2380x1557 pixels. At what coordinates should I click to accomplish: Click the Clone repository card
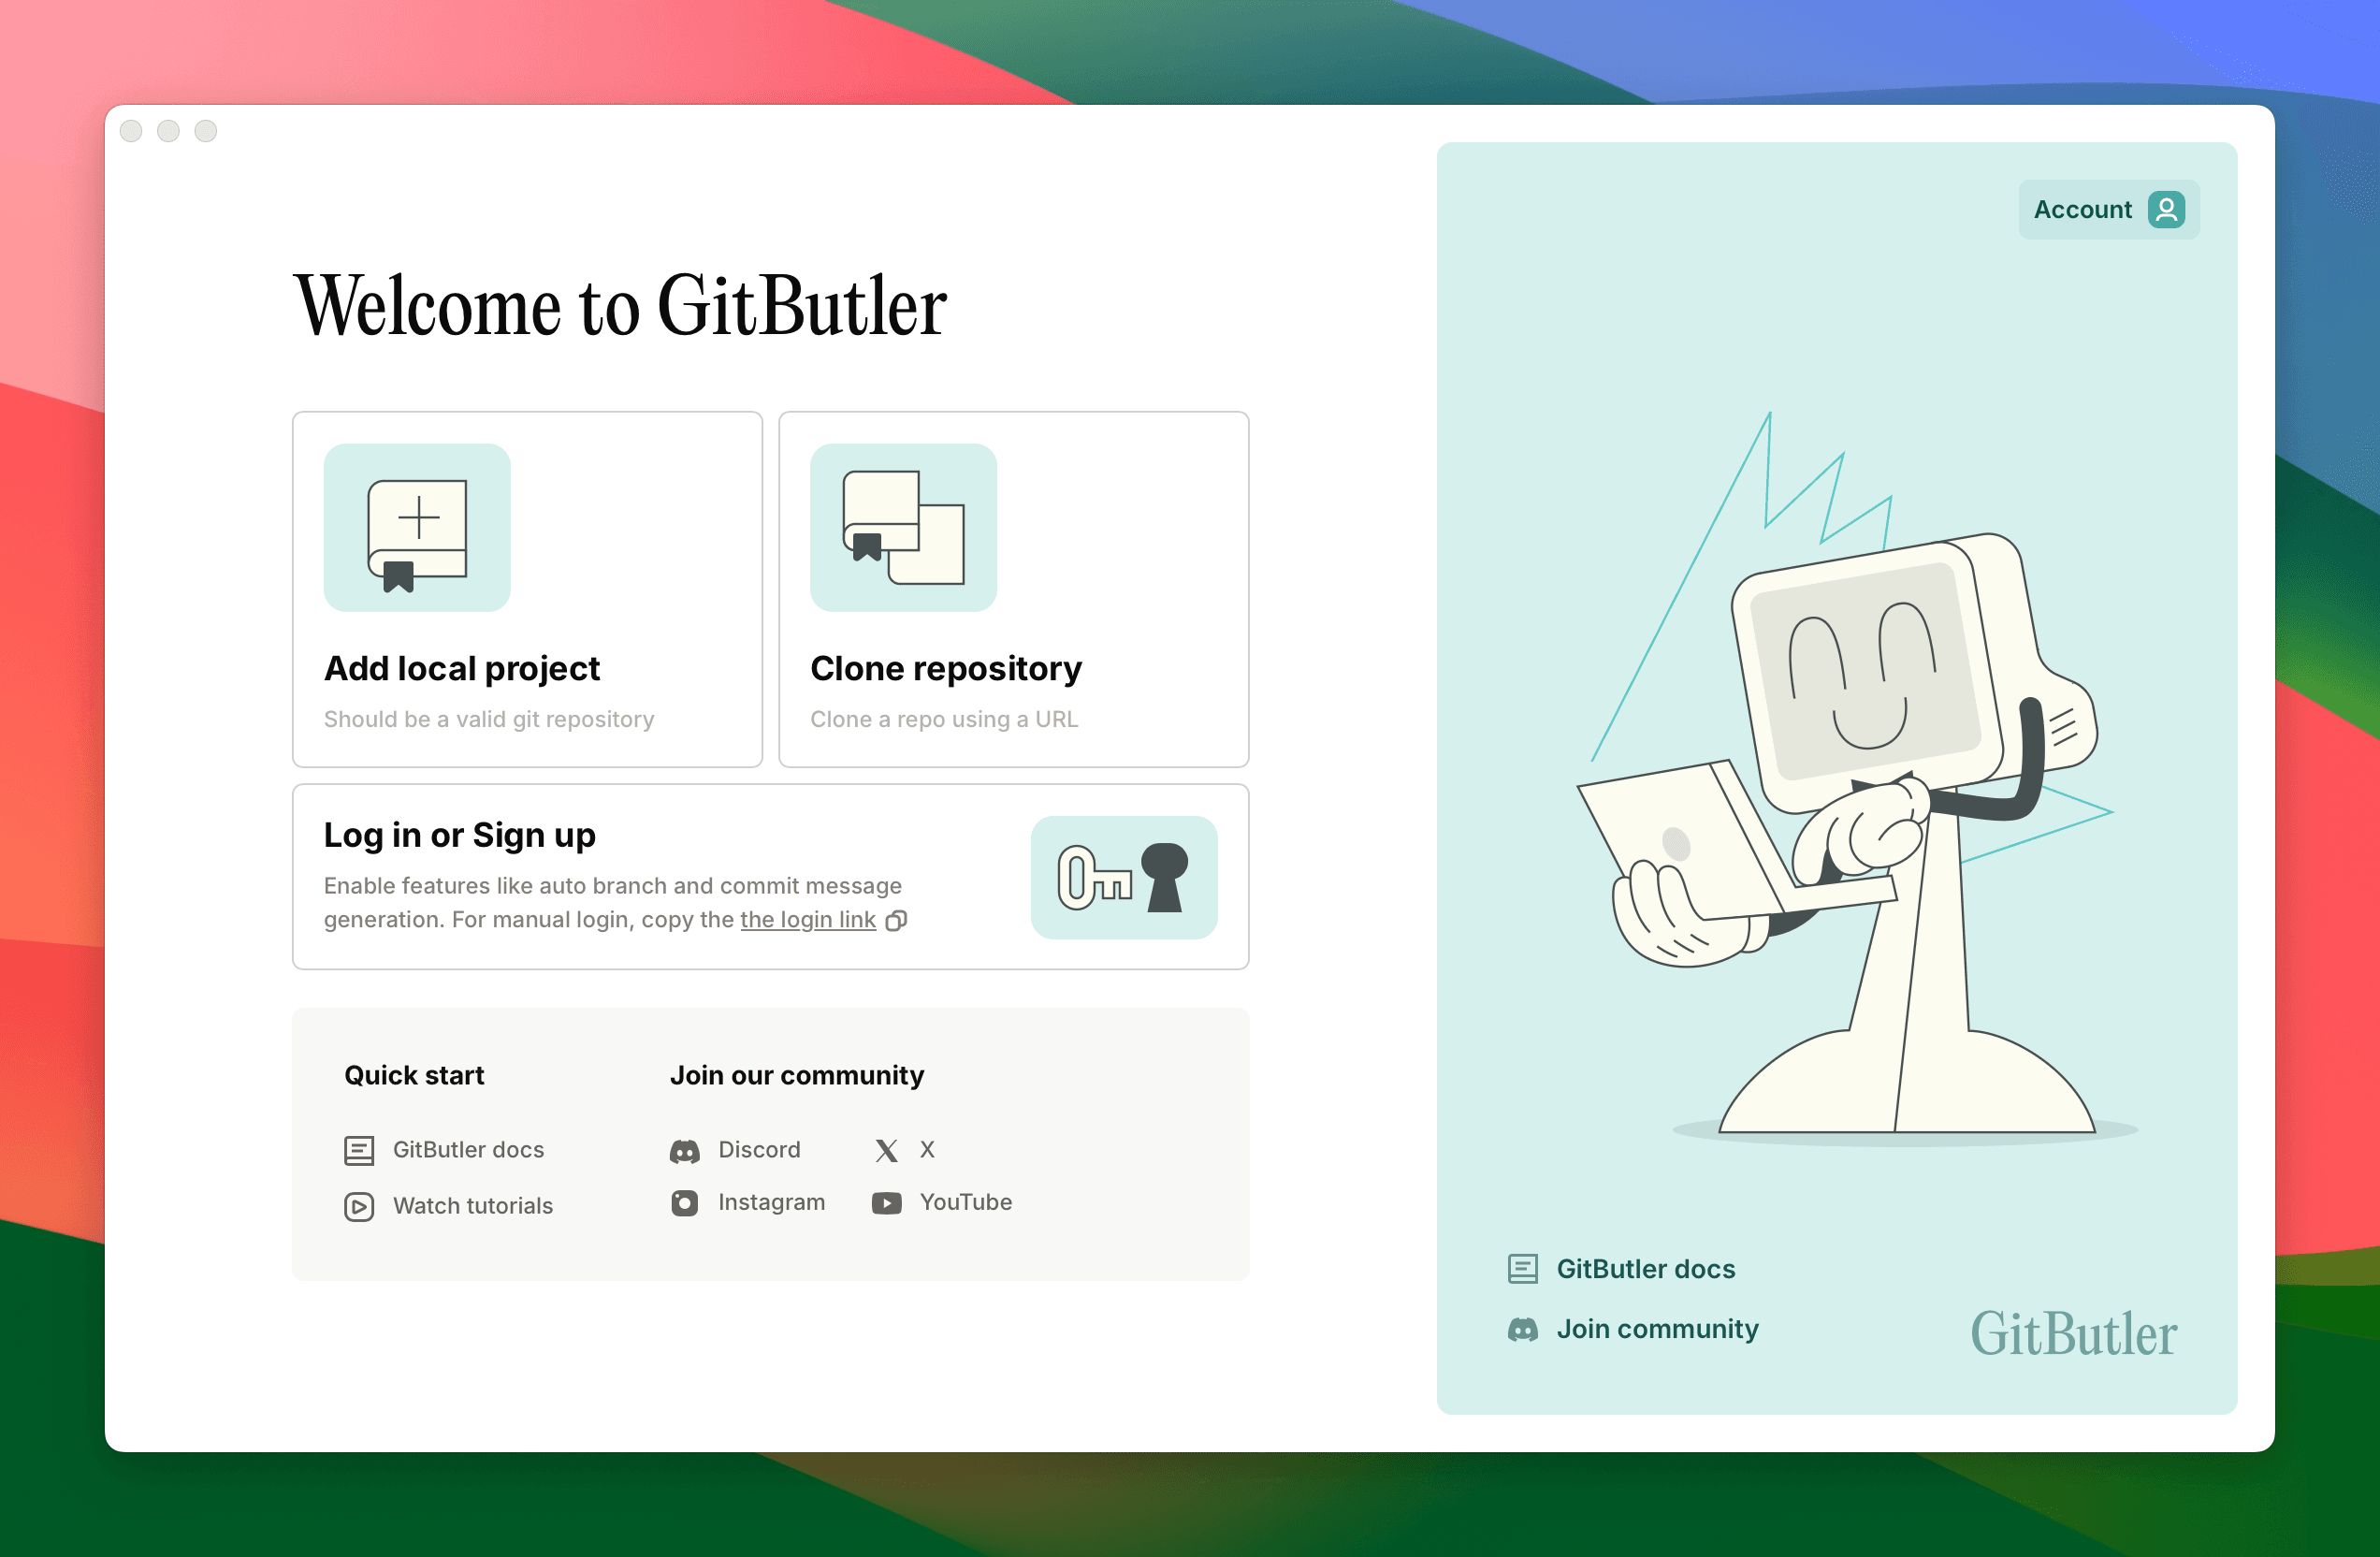click(x=1013, y=588)
